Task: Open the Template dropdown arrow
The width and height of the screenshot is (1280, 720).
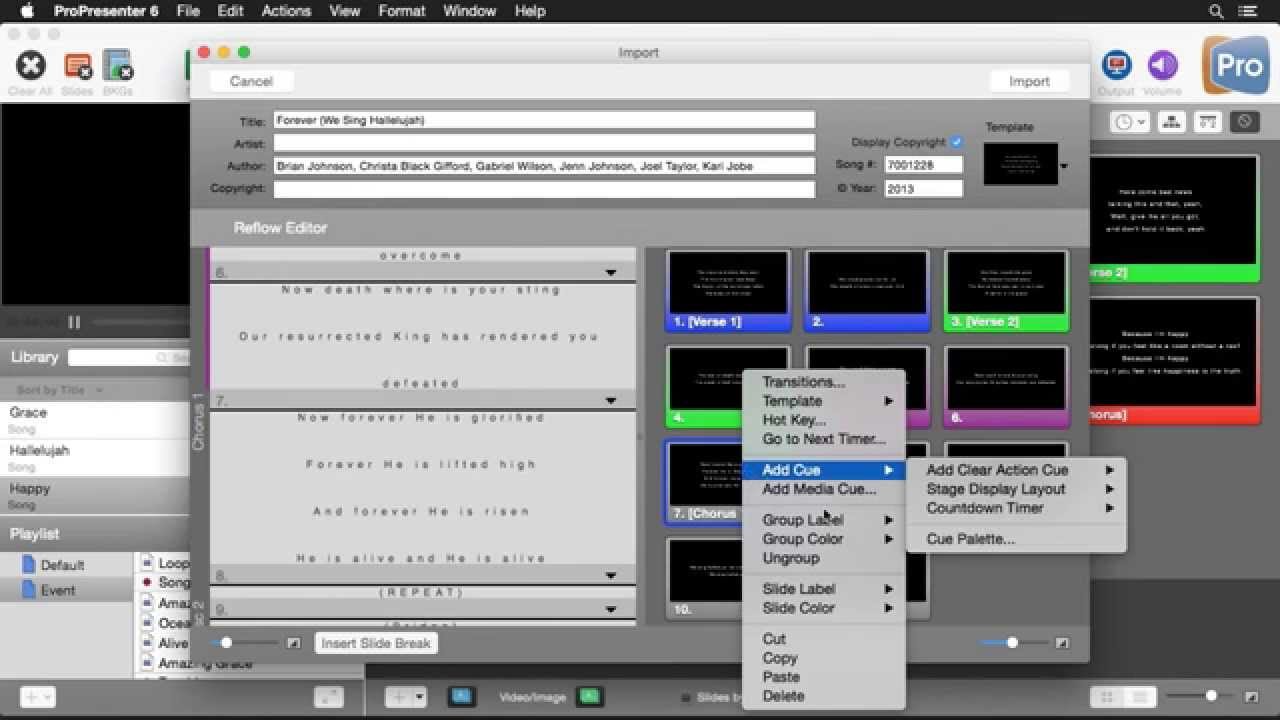Action: click(1064, 166)
